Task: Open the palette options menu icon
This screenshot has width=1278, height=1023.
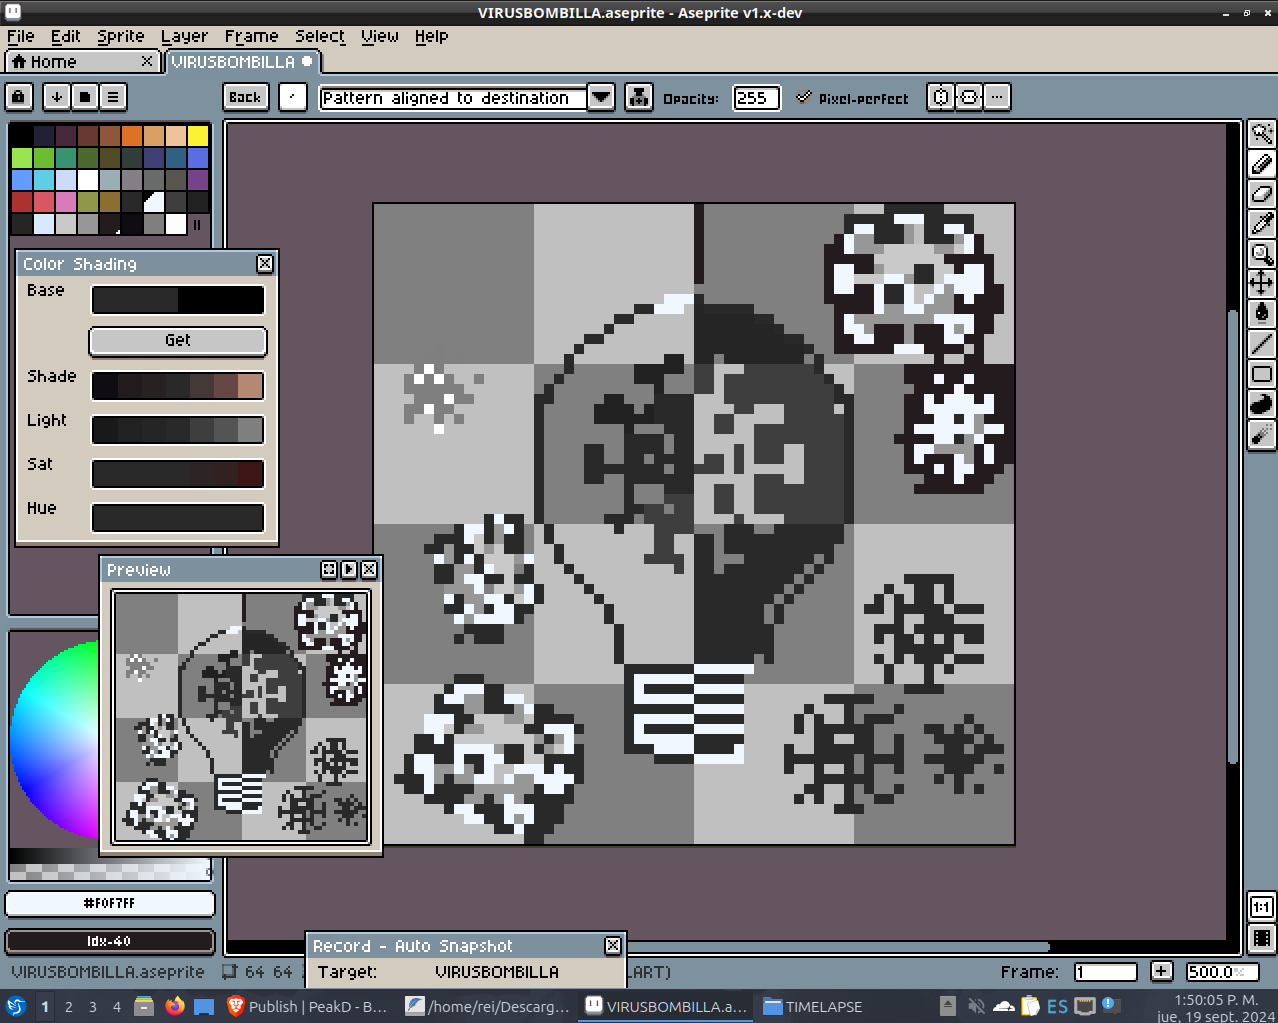Action: (x=113, y=97)
